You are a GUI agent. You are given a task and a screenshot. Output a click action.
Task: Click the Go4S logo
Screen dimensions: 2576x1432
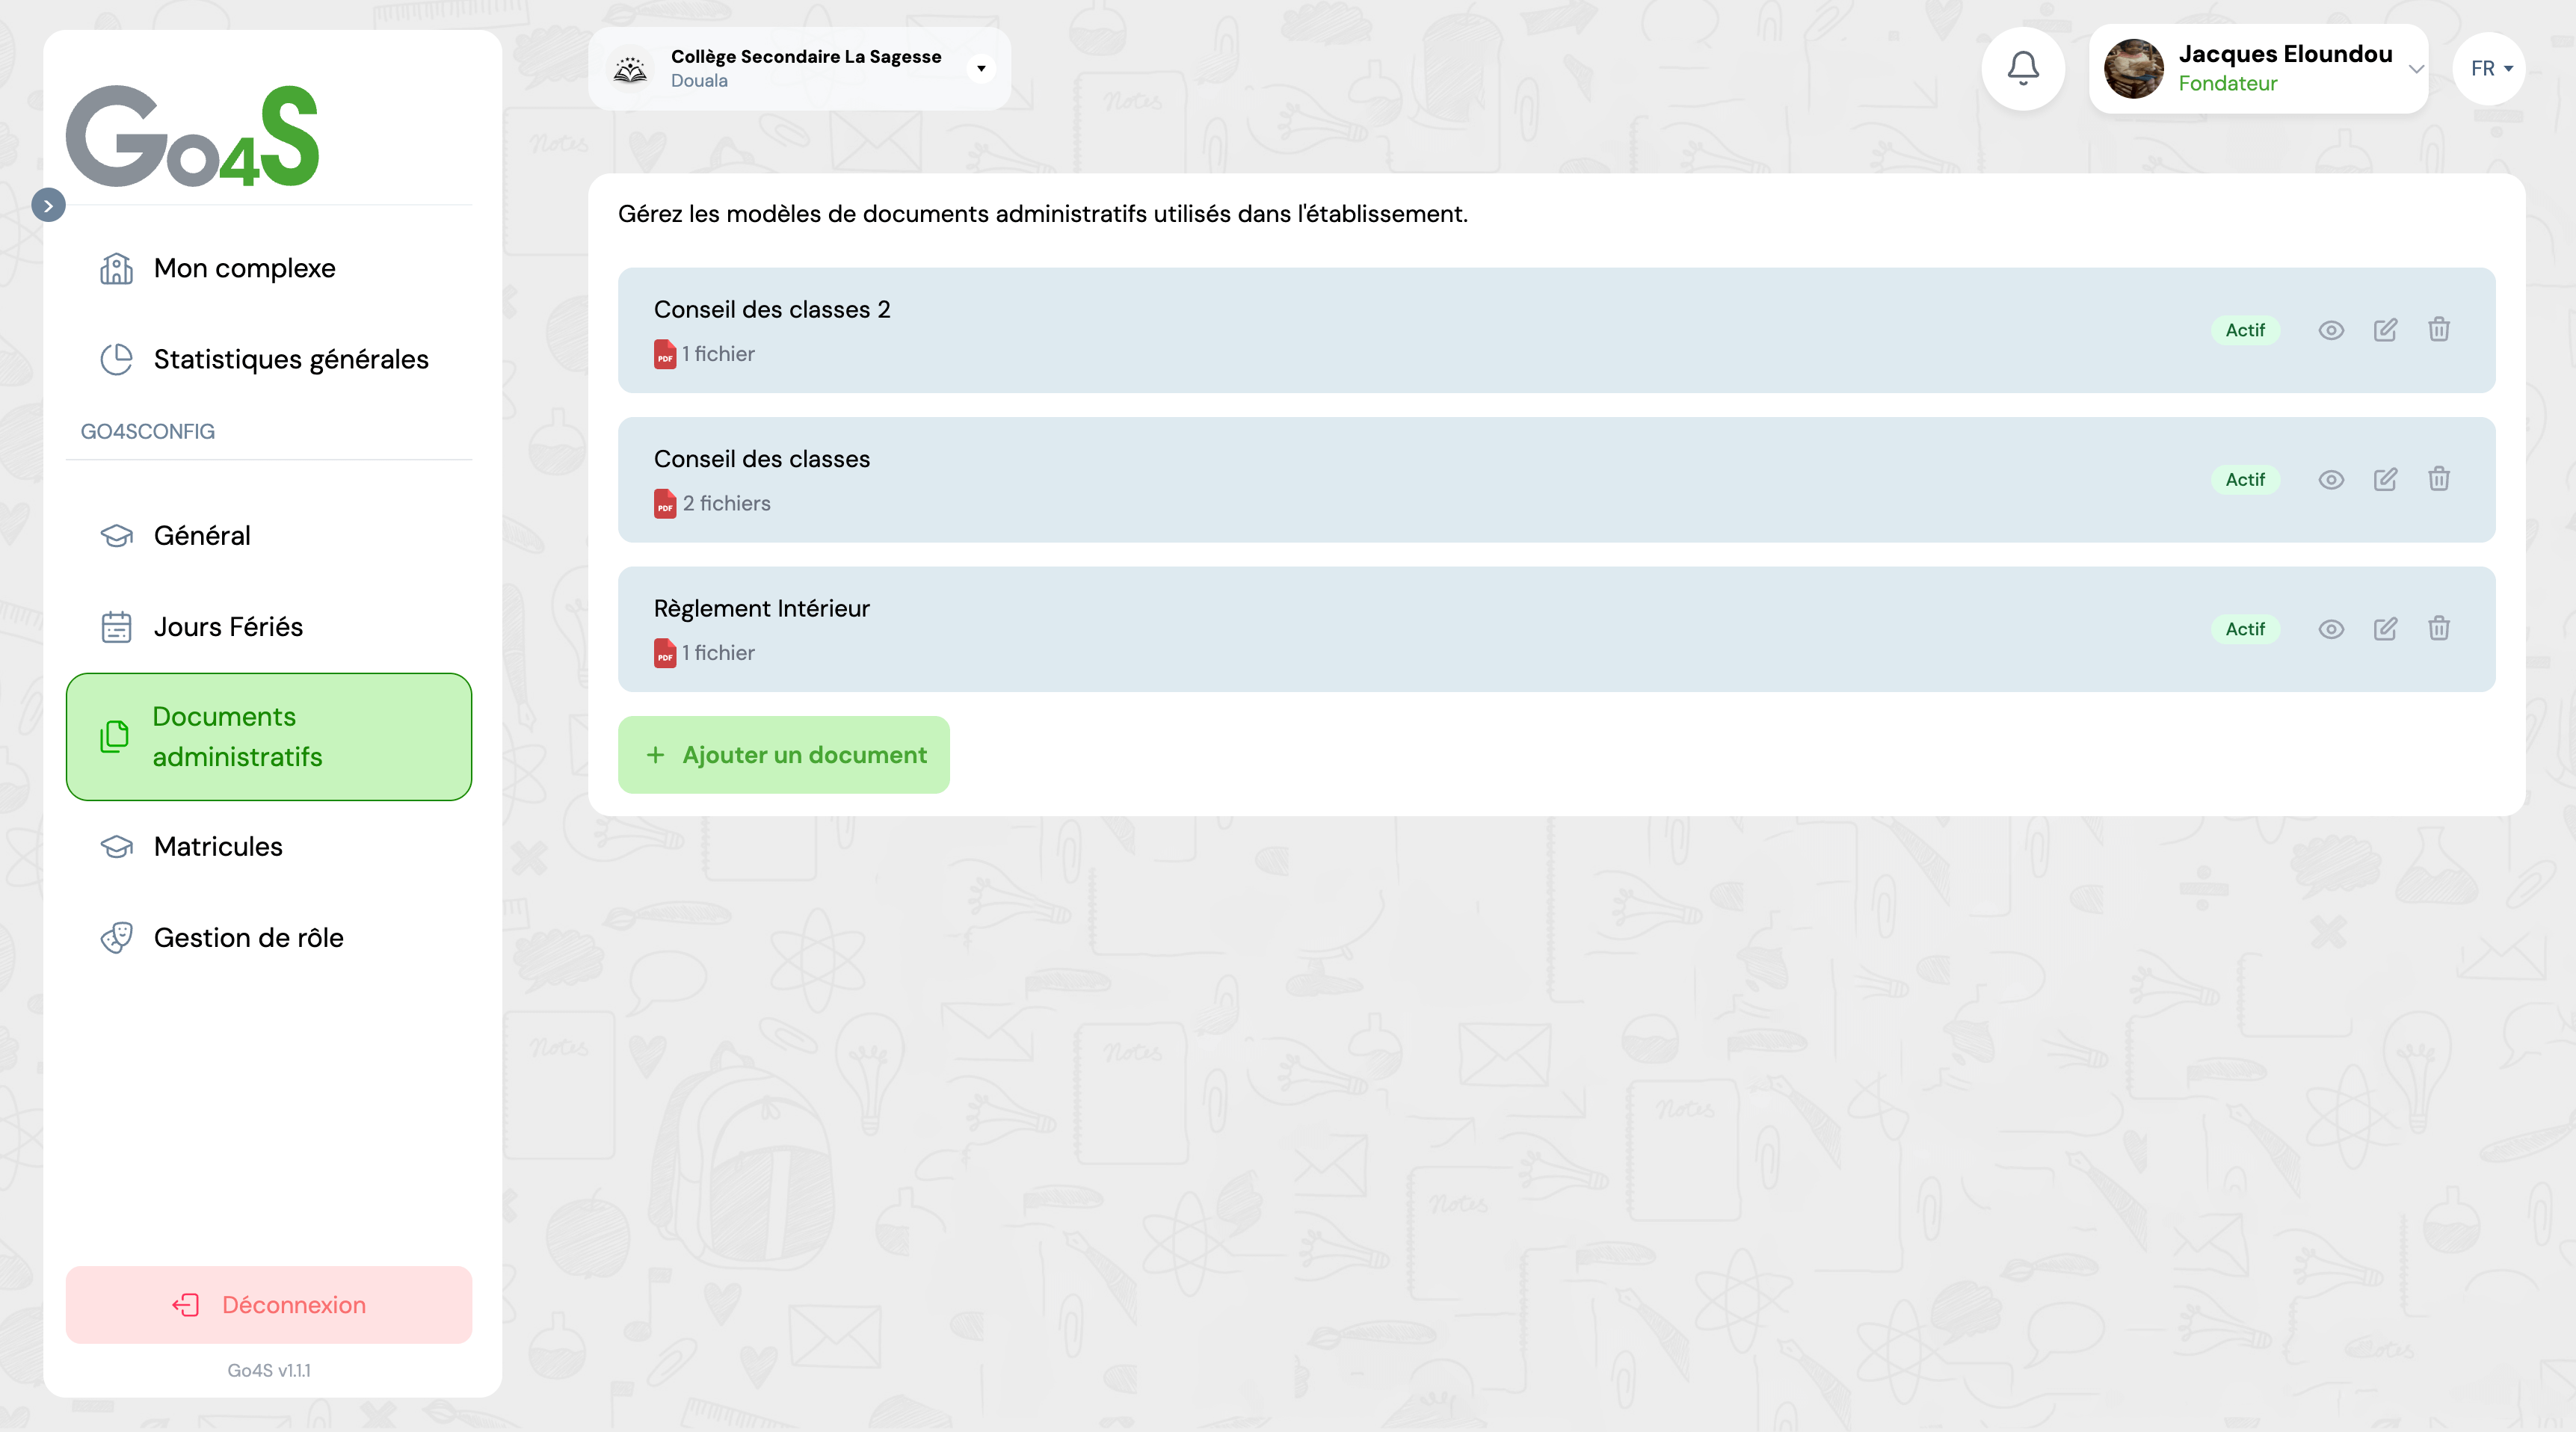tap(192, 136)
